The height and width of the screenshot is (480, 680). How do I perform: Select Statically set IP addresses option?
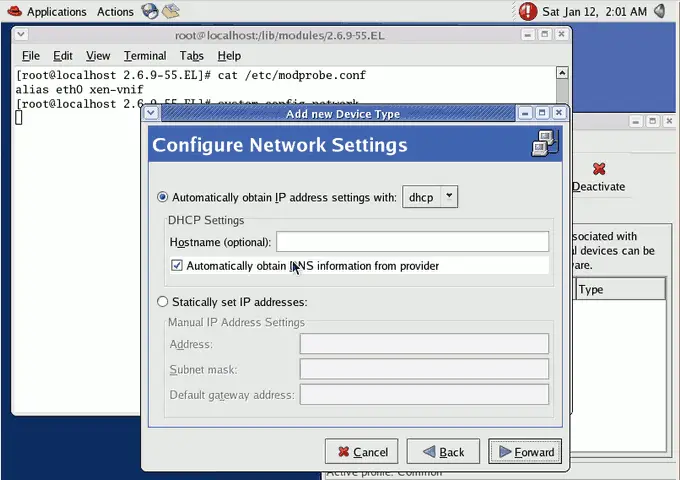click(x=163, y=302)
